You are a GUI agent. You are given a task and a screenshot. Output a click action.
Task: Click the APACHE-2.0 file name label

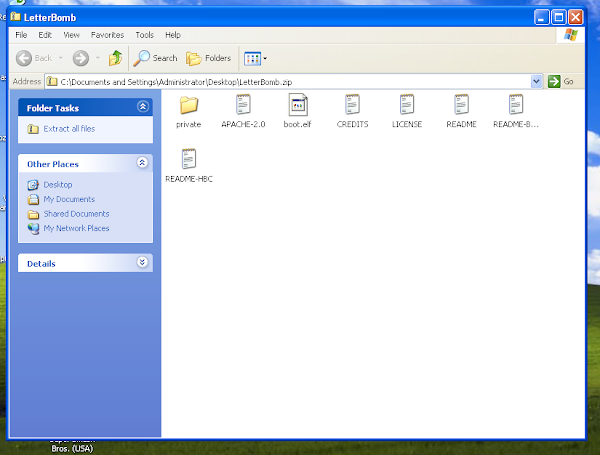243,125
